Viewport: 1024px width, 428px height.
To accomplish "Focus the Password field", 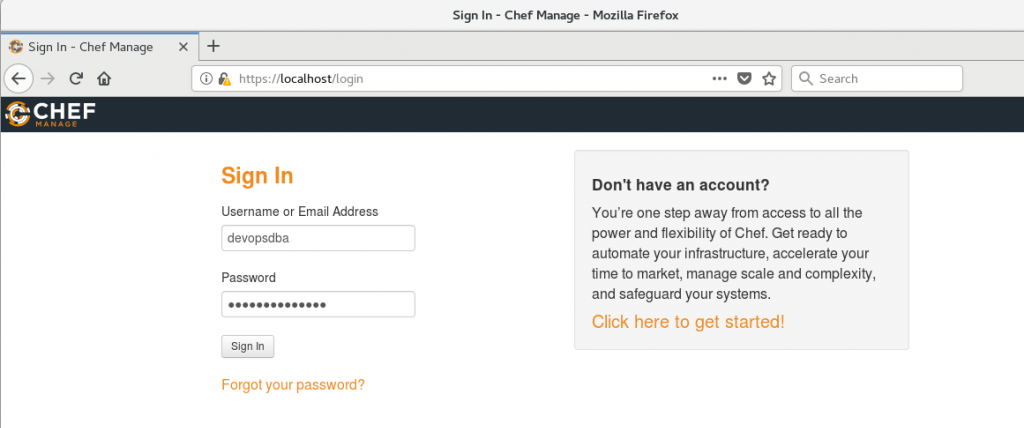I will (x=318, y=305).
